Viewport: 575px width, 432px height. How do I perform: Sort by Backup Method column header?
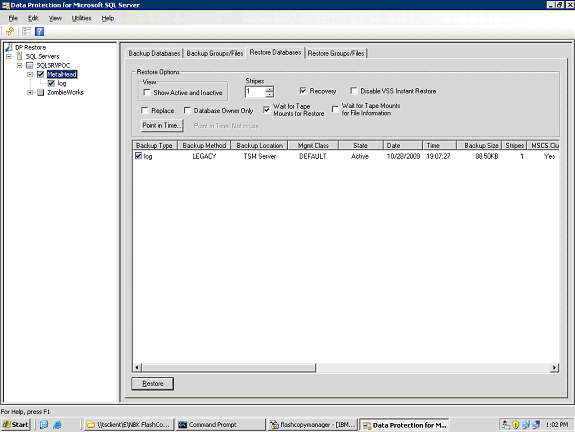click(x=204, y=146)
